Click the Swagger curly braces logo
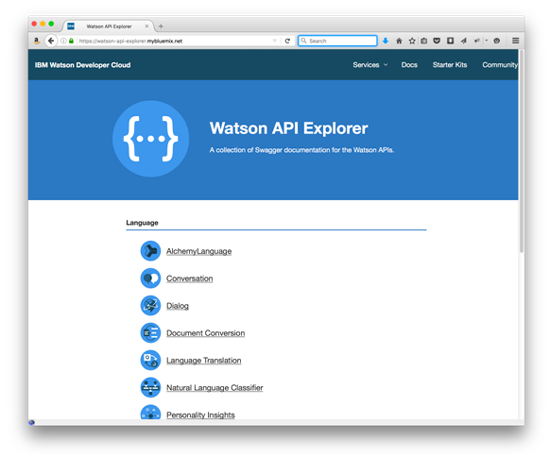The height and width of the screenshot is (456, 550). pyautogui.click(x=150, y=139)
